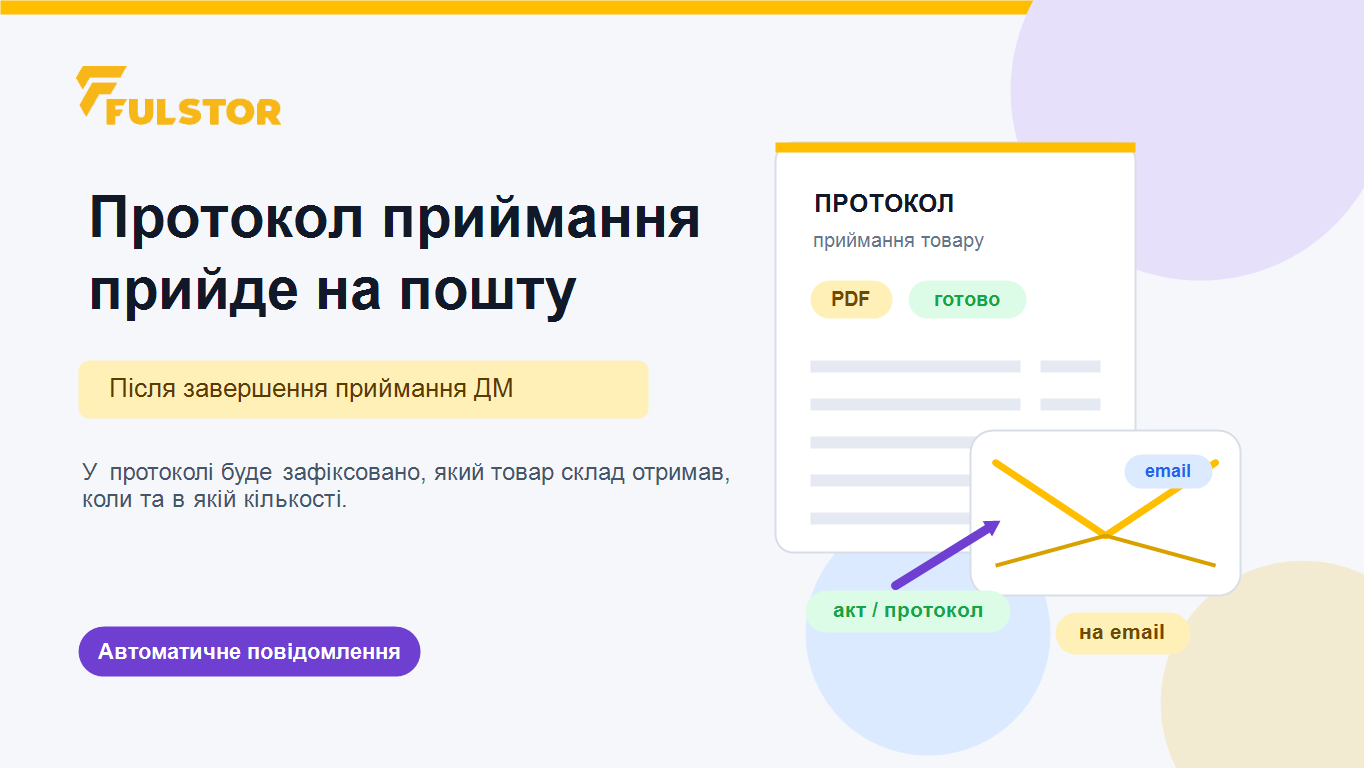Click the 'Після завершення приймання ДМ' banner

click(x=363, y=389)
